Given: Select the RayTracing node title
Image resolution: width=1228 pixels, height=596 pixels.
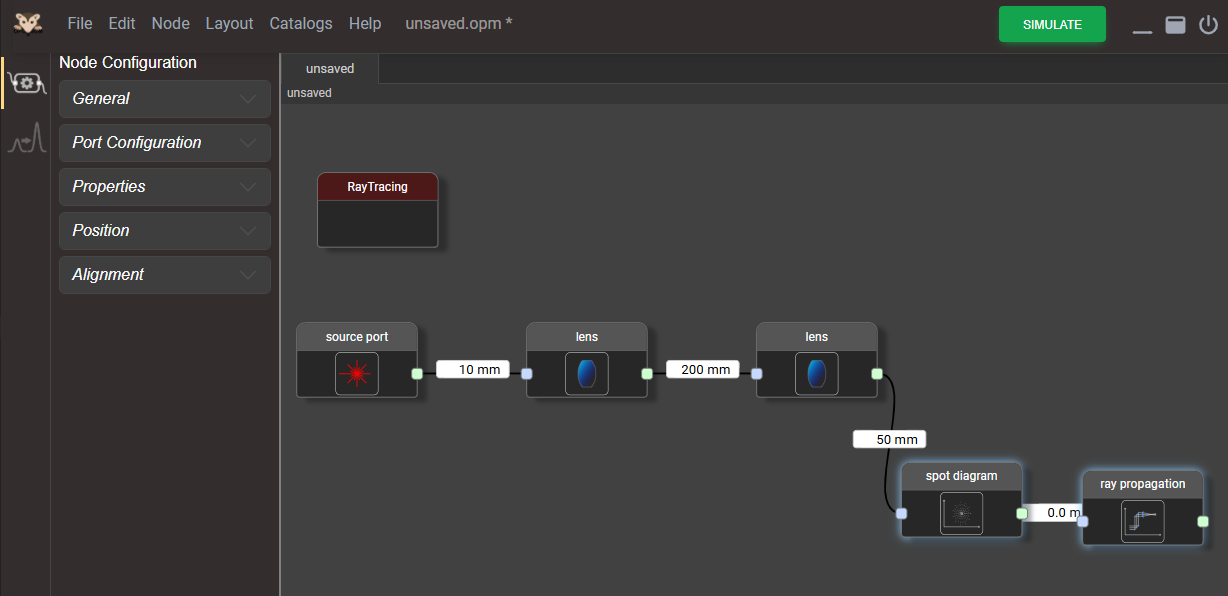Looking at the screenshot, I should click(378, 187).
